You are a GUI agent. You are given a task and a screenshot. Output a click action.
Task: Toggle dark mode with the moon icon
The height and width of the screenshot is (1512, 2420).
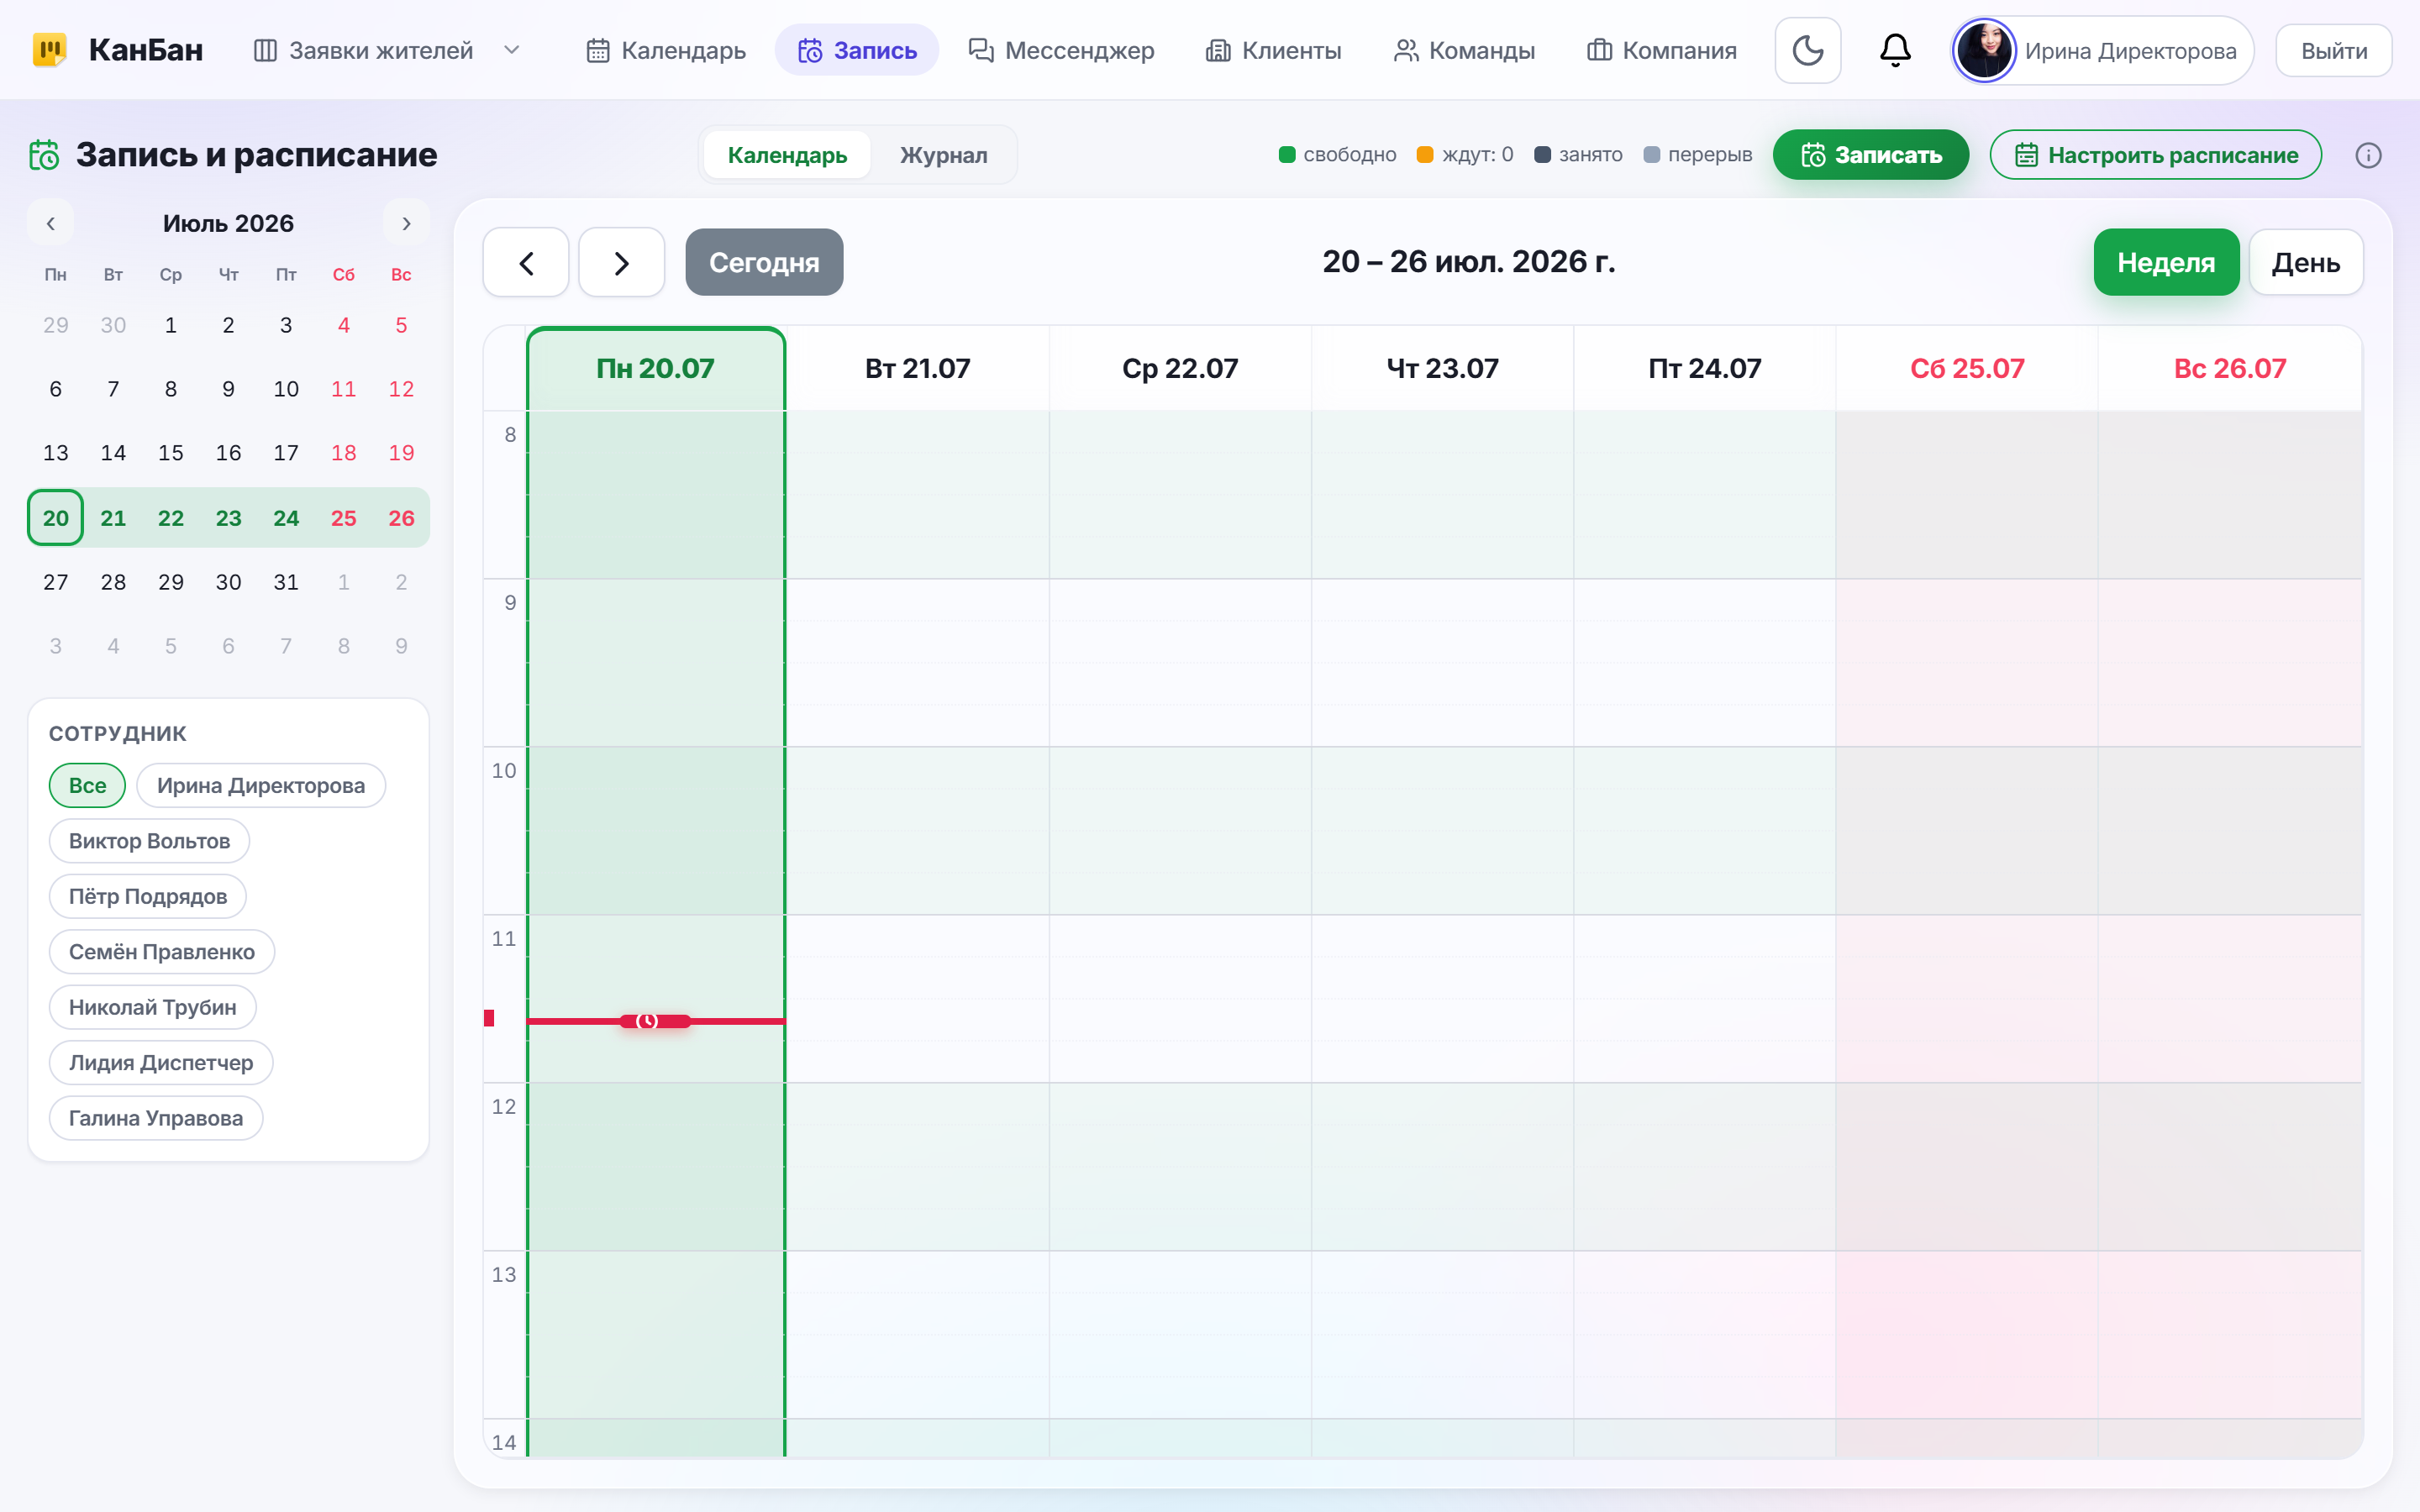(x=1807, y=50)
